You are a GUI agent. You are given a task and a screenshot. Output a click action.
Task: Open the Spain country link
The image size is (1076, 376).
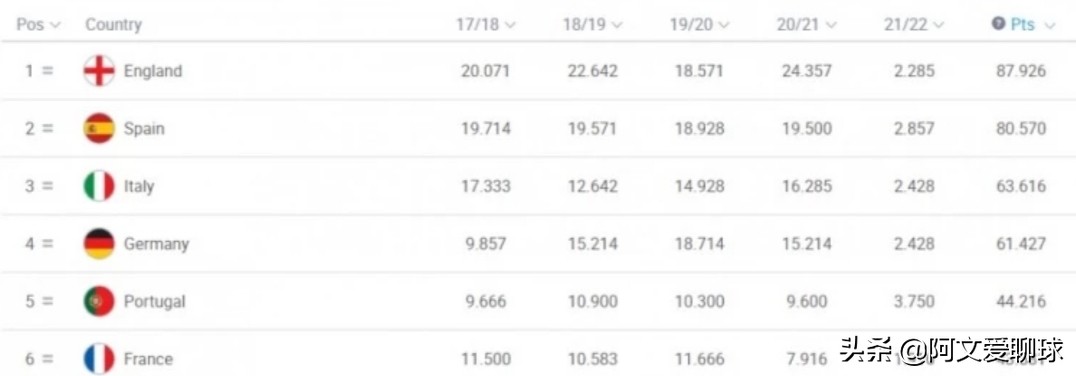click(144, 128)
